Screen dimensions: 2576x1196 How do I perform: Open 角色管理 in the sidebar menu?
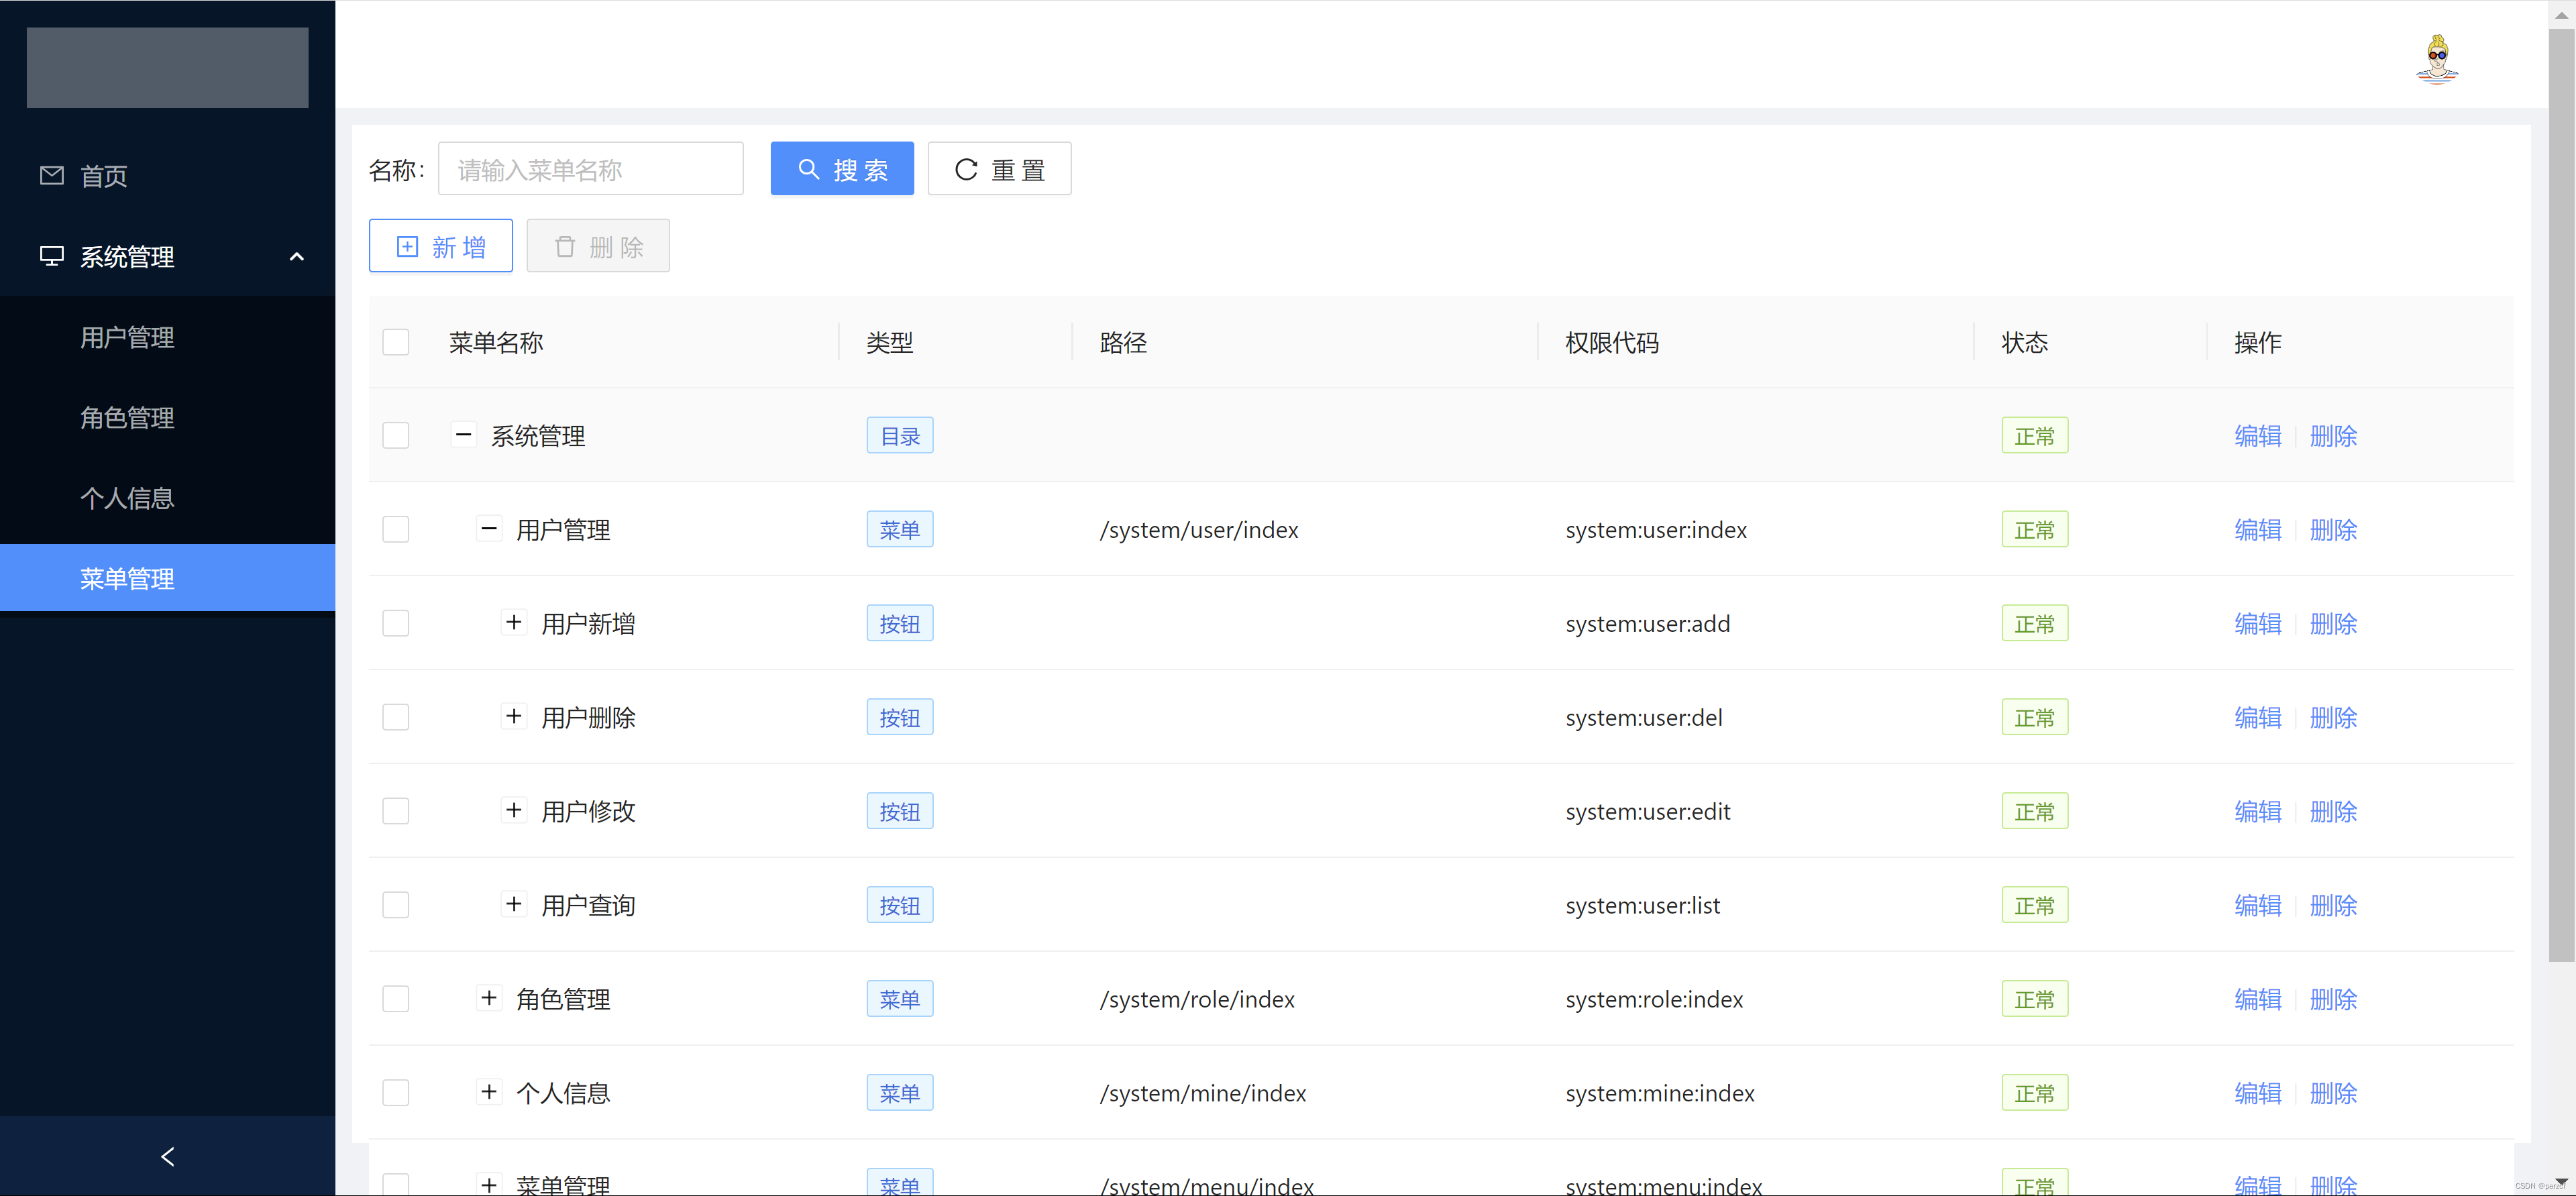(127, 418)
